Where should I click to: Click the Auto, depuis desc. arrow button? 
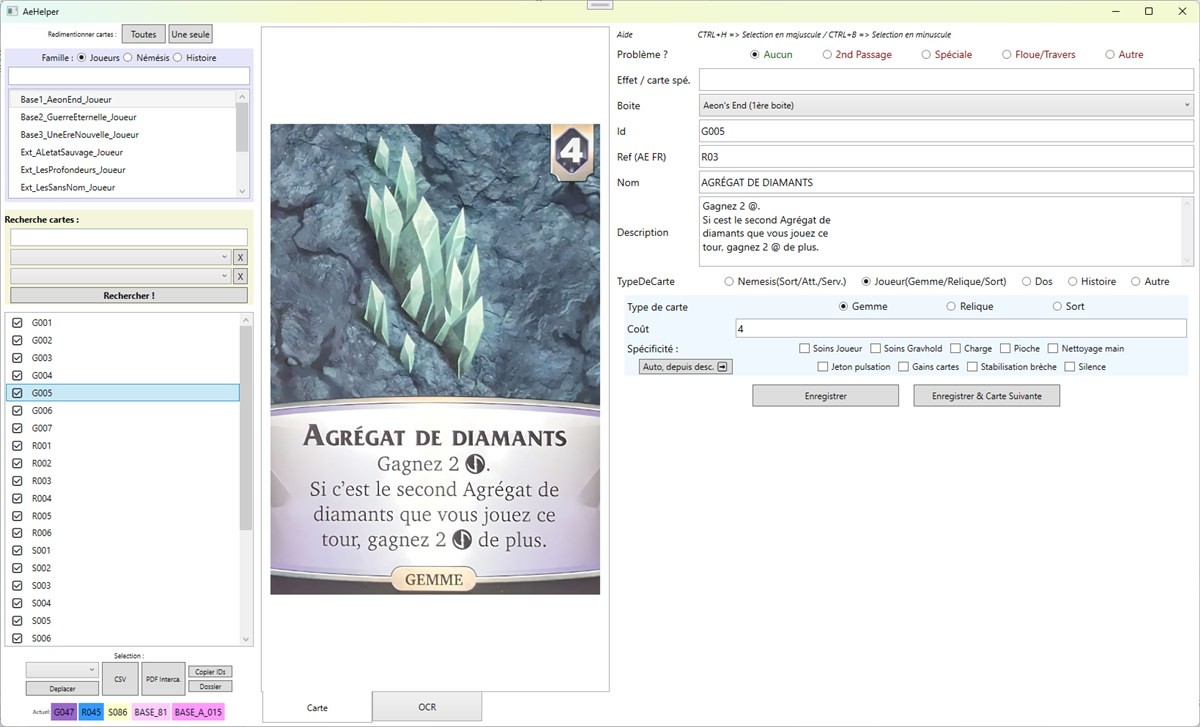pos(686,367)
